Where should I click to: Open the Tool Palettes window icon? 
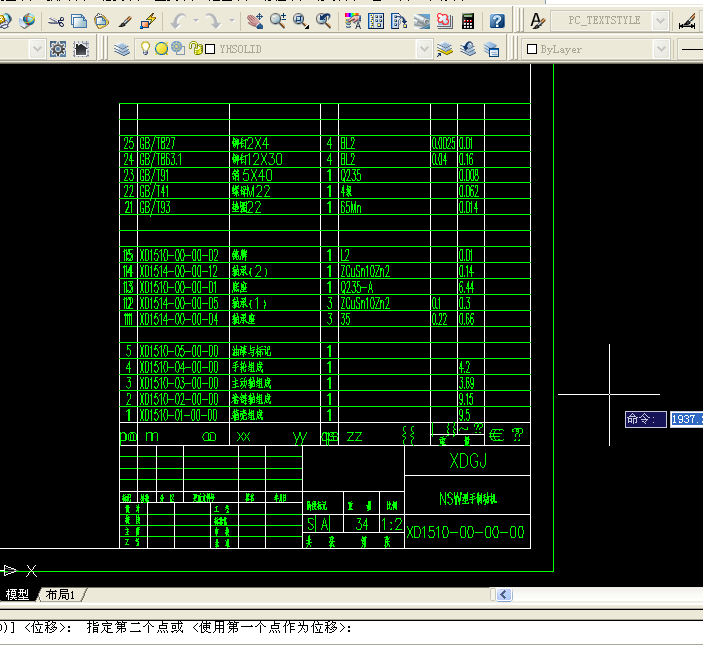pos(399,21)
